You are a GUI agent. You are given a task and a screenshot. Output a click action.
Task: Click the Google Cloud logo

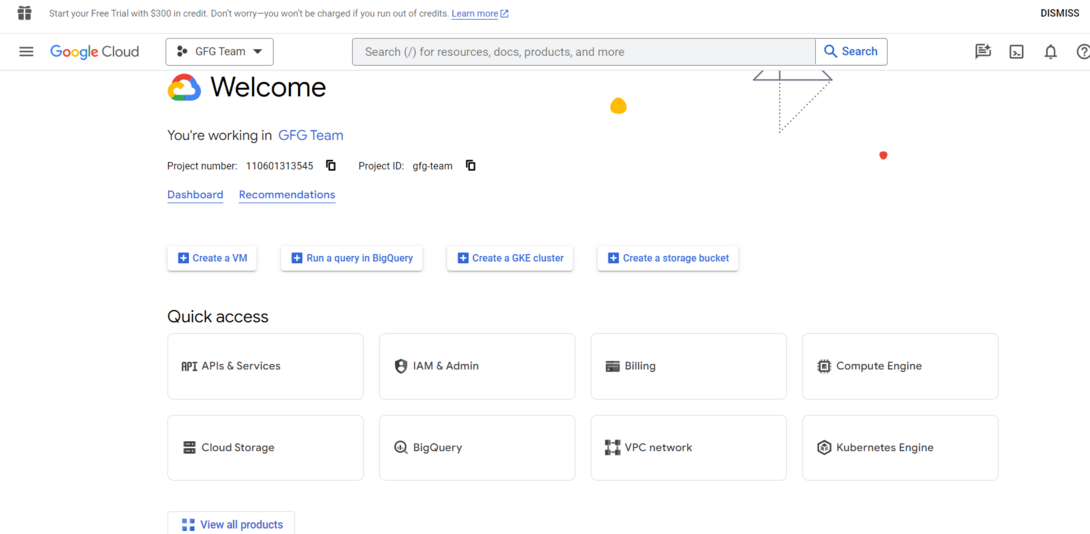(x=95, y=51)
